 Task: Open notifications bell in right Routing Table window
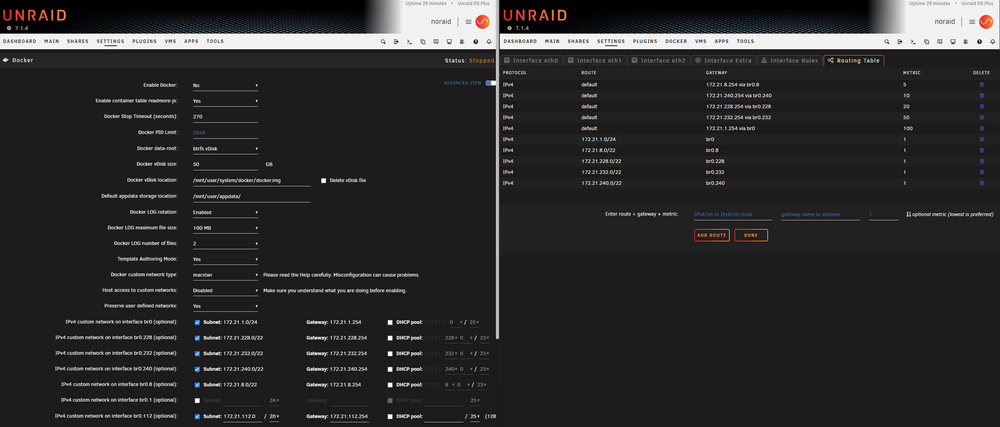click(x=993, y=41)
